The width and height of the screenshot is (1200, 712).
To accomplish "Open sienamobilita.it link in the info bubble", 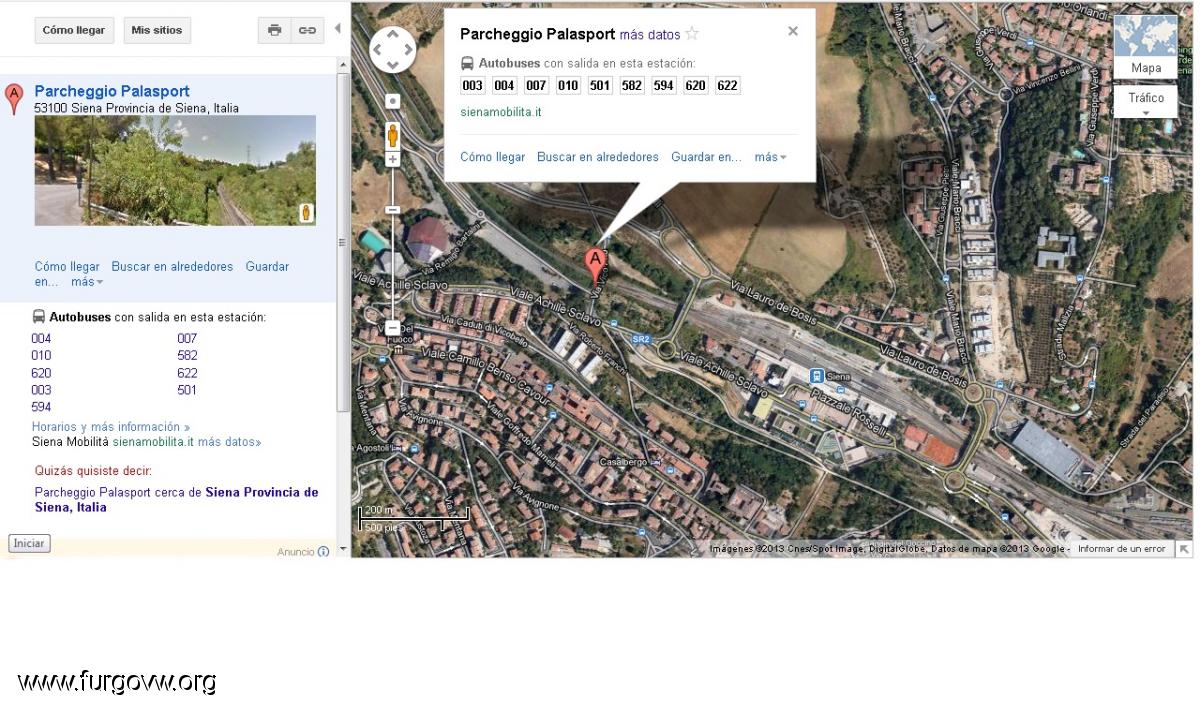I will (x=501, y=112).
